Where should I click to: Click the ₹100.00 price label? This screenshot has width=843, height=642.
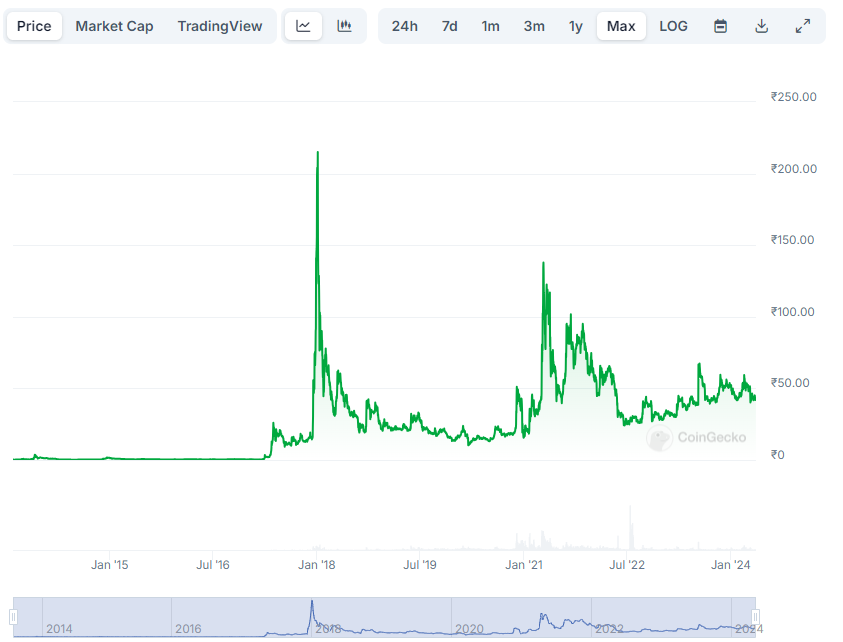(792, 312)
